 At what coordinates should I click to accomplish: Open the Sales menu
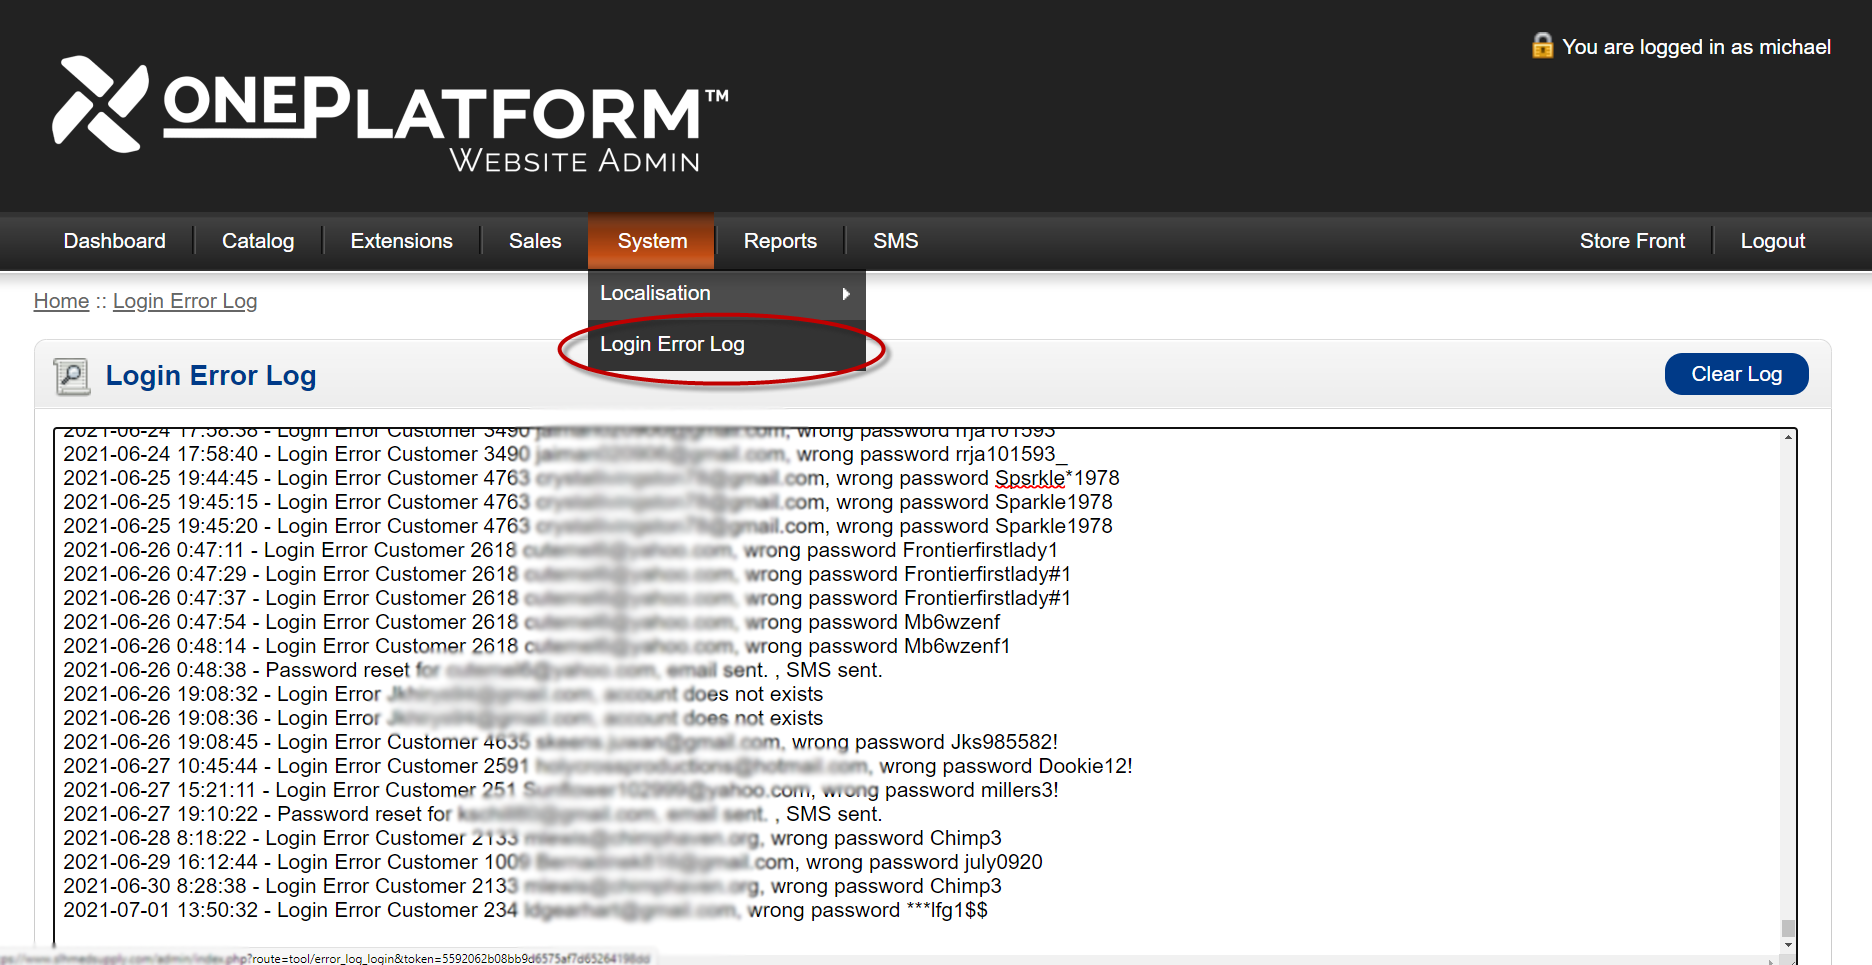point(535,241)
